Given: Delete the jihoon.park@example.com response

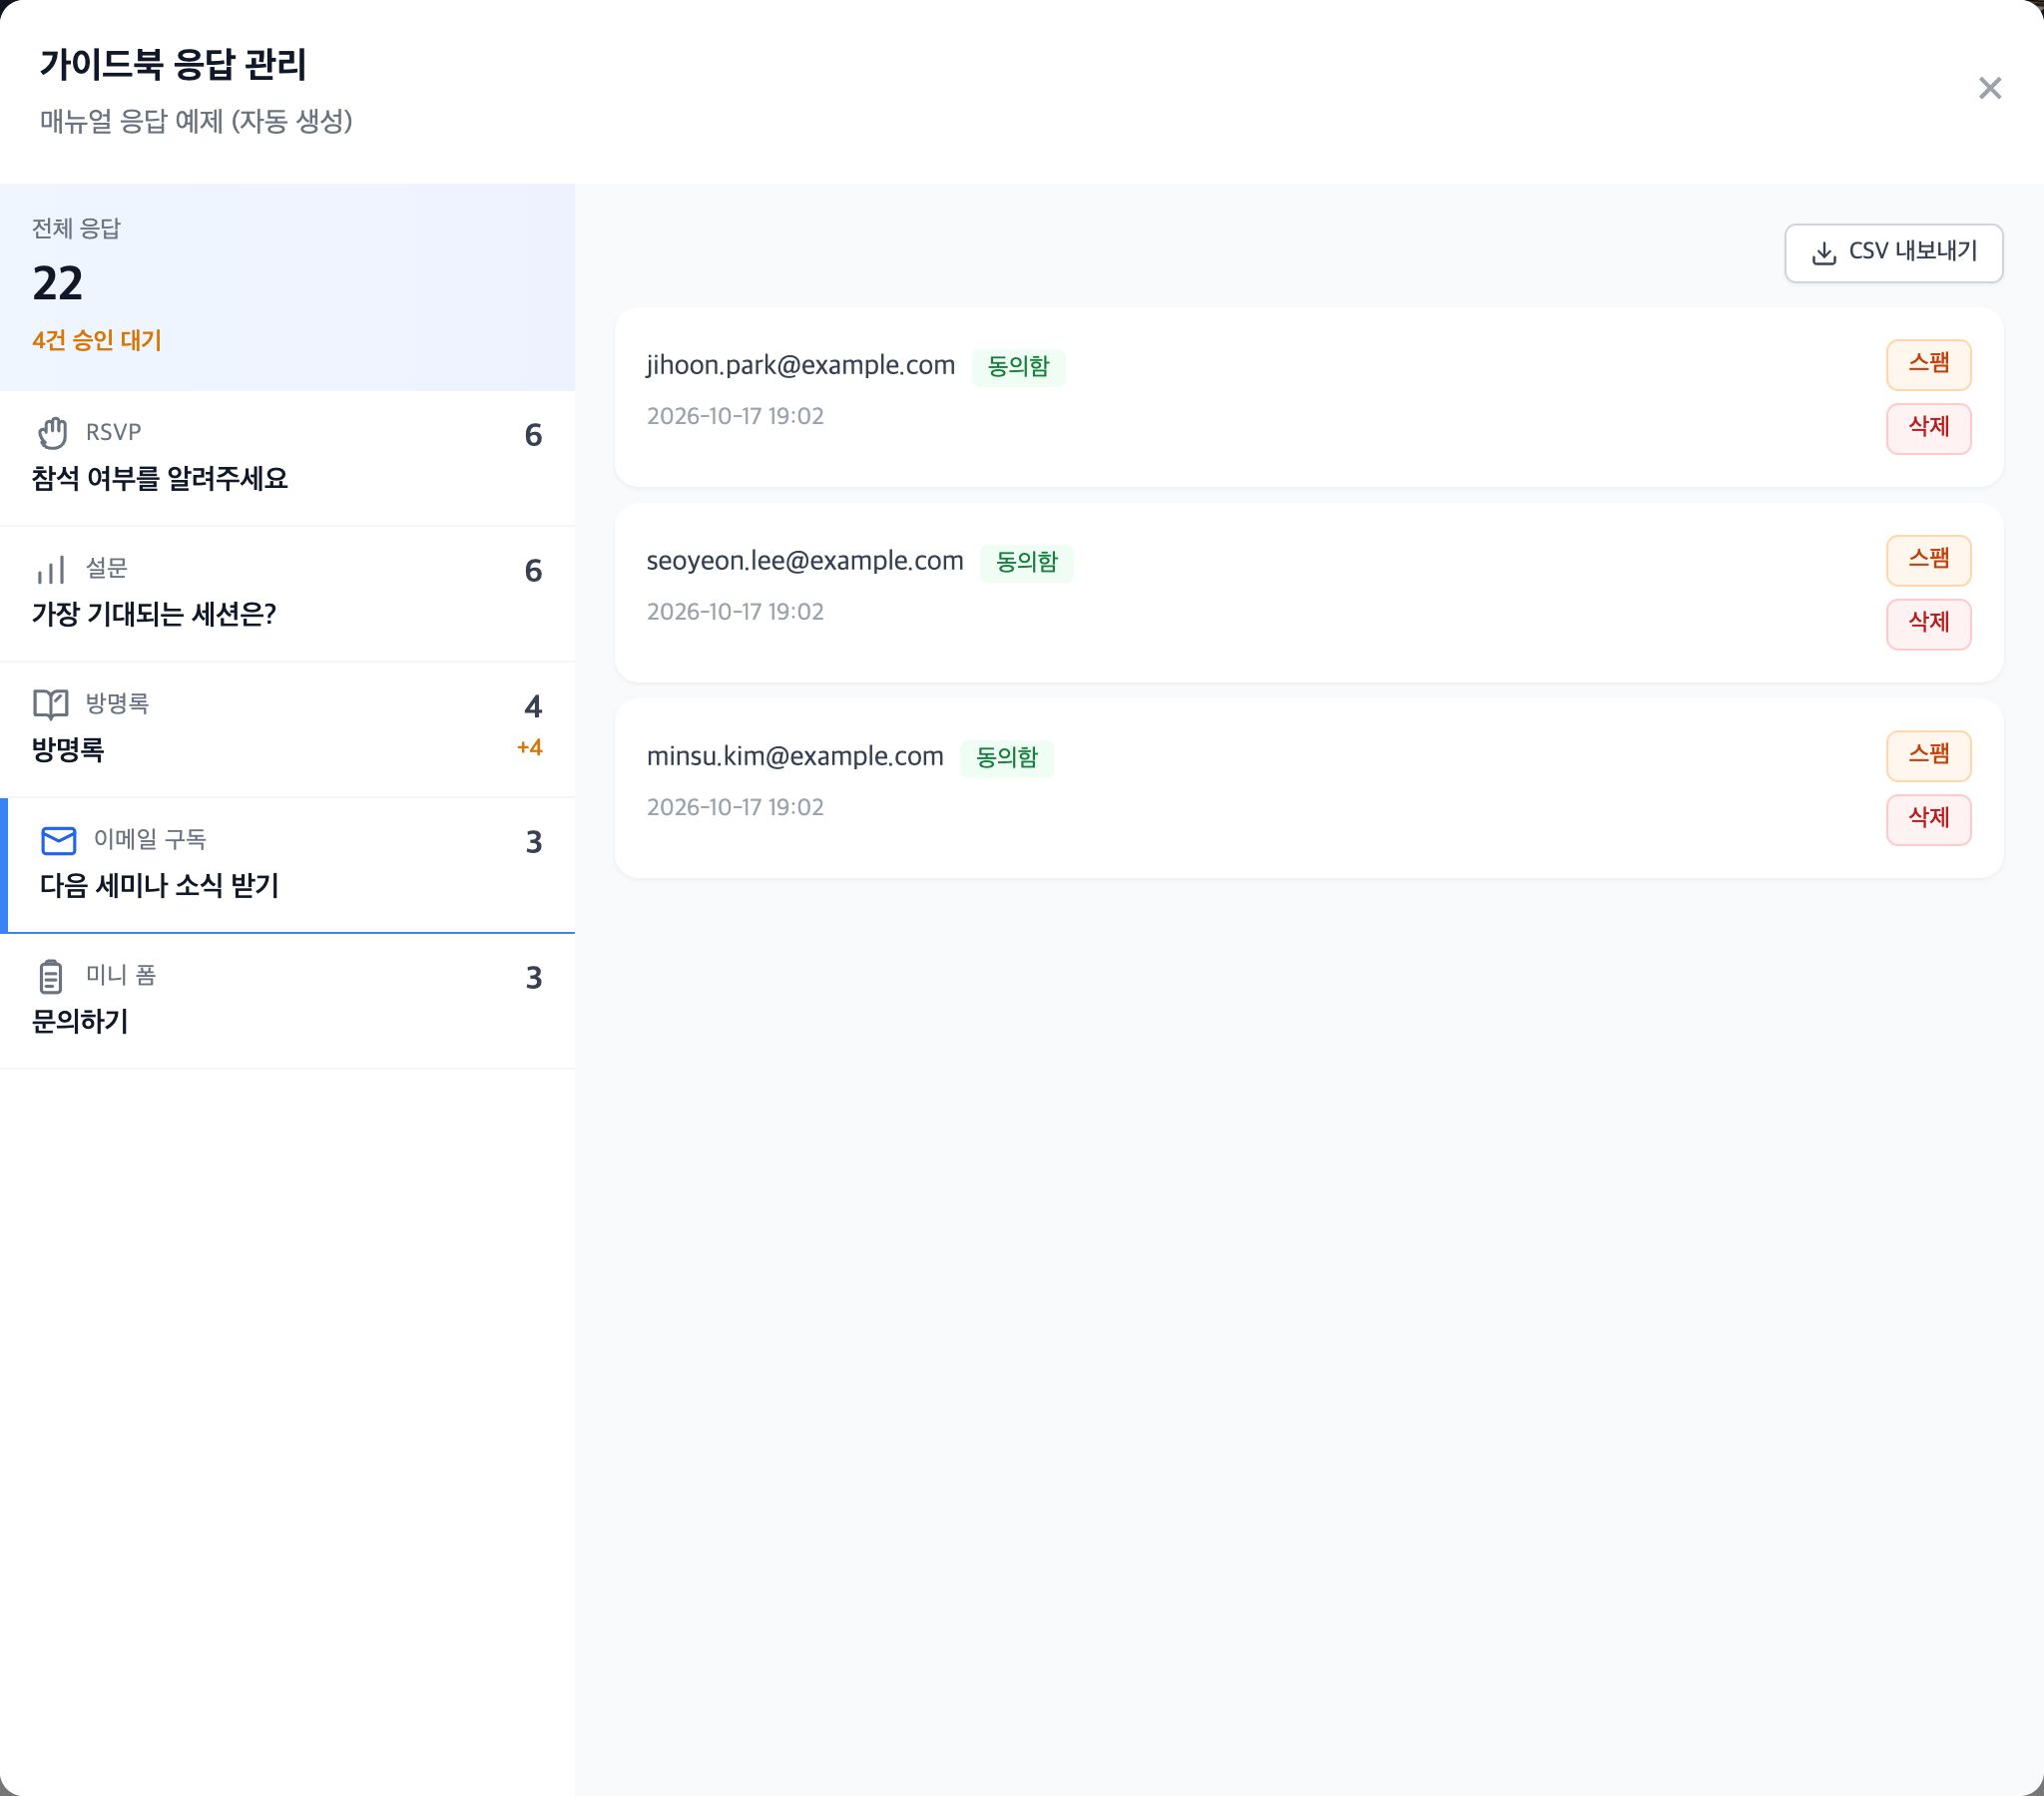Looking at the screenshot, I should coord(1928,428).
